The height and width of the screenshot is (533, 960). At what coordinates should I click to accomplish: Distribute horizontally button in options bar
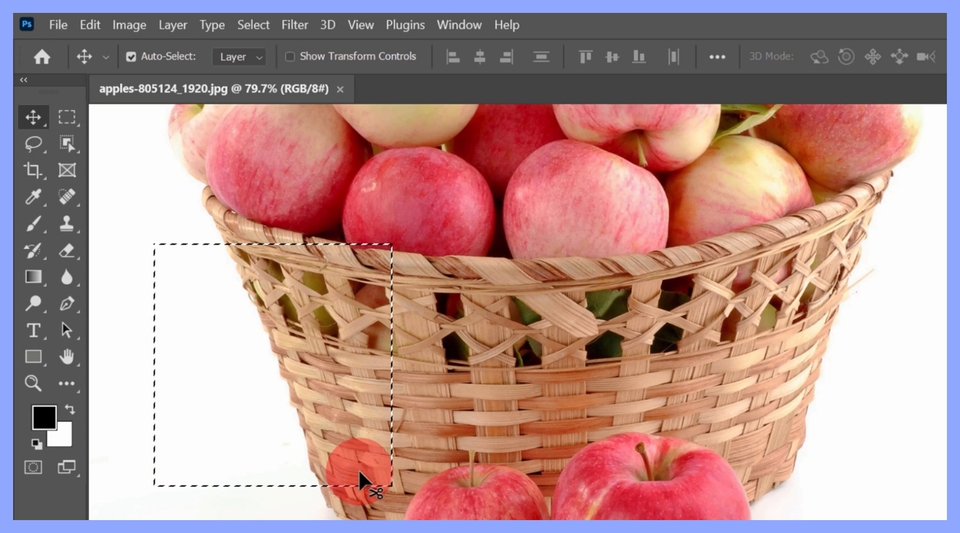click(673, 57)
